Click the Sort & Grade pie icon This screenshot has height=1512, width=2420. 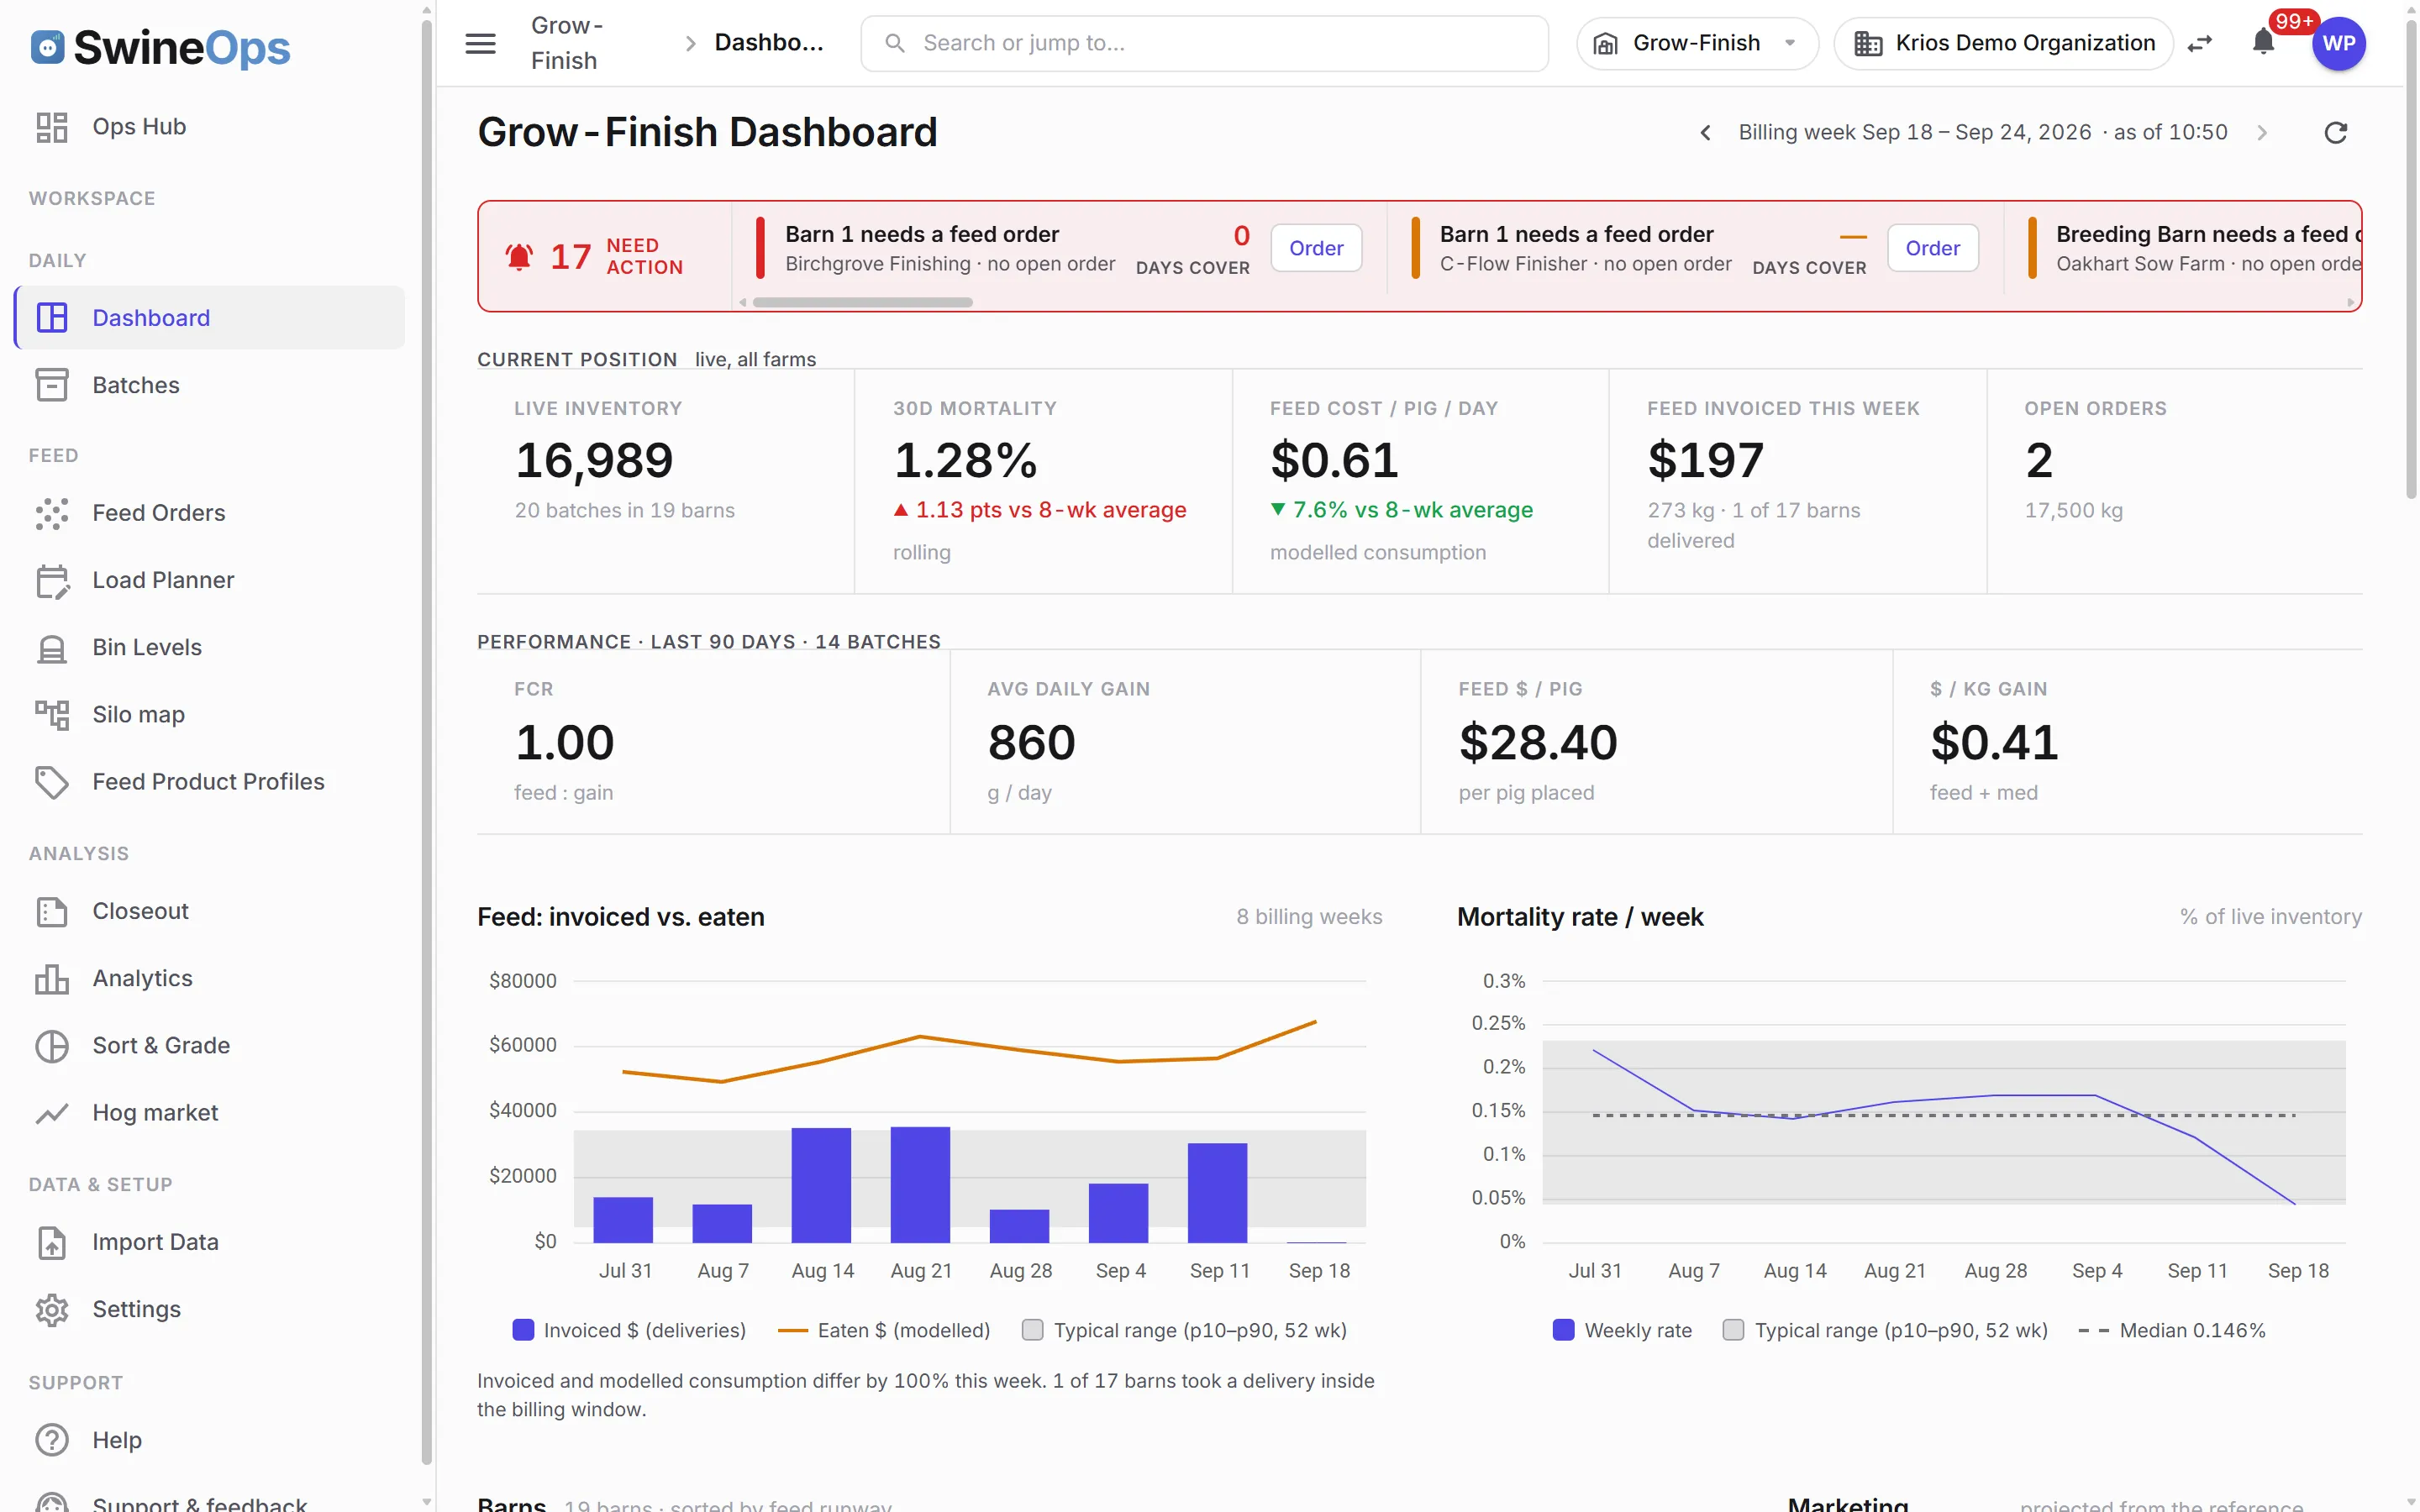[52, 1046]
